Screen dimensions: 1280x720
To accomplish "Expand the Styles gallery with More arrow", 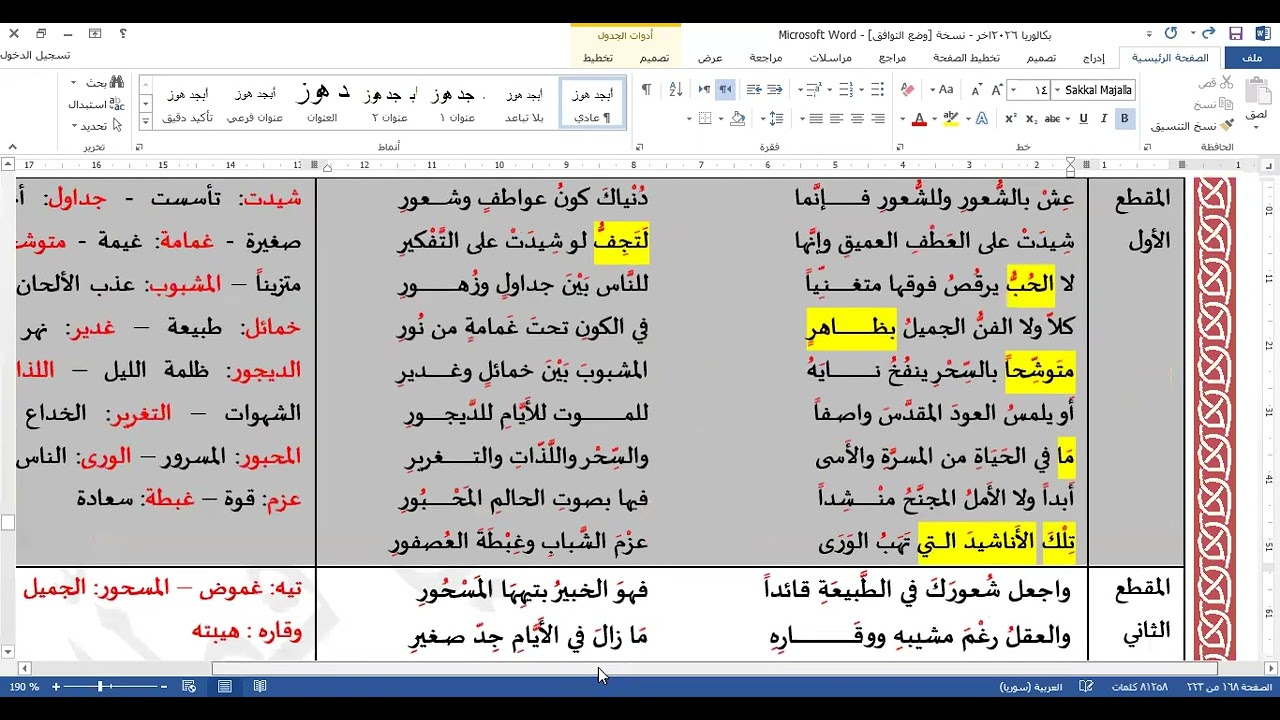I will click(x=146, y=120).
